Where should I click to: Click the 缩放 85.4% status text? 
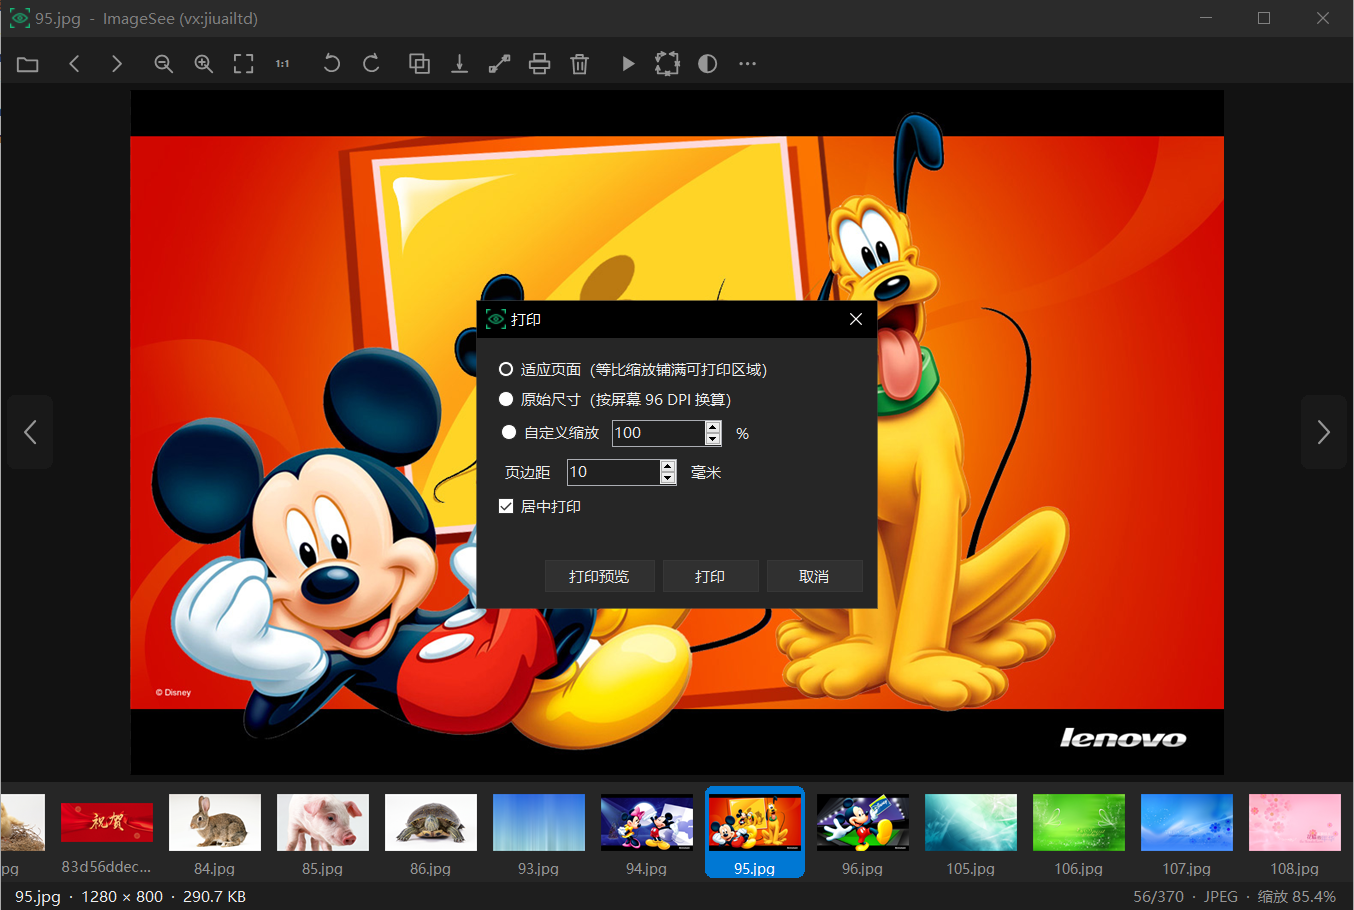[x=1297, y=897]
